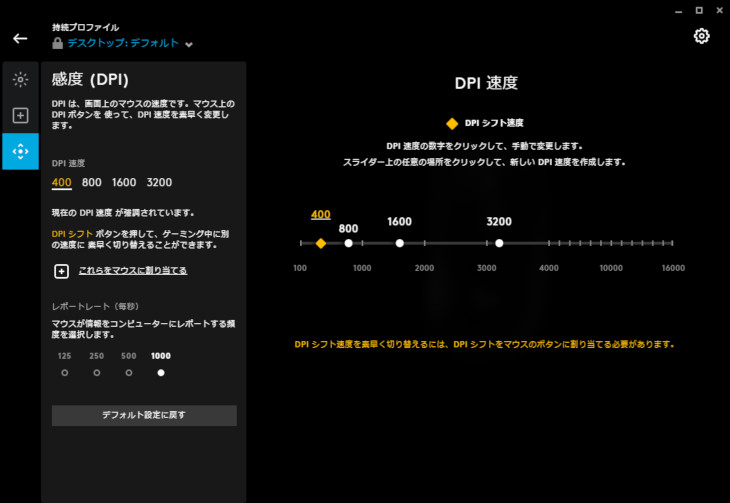Minimize the G HUB window
Viewport: 730px width, 503px height.
click(679, 11)
